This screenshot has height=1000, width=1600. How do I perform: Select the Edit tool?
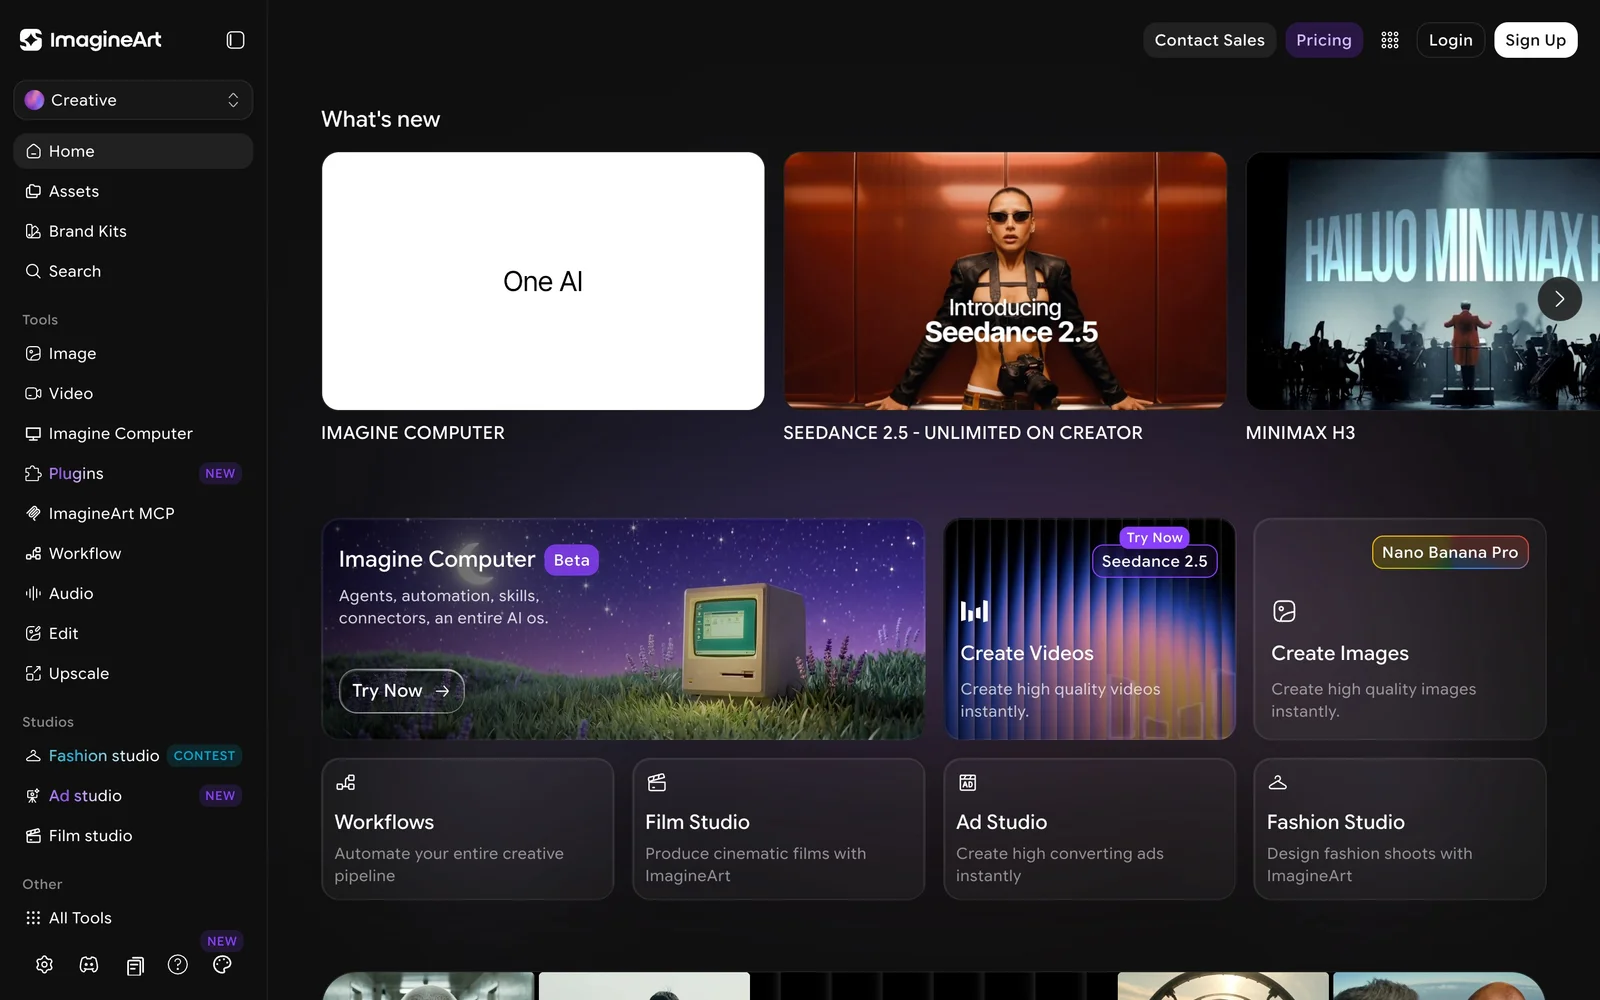click(133, 633)
